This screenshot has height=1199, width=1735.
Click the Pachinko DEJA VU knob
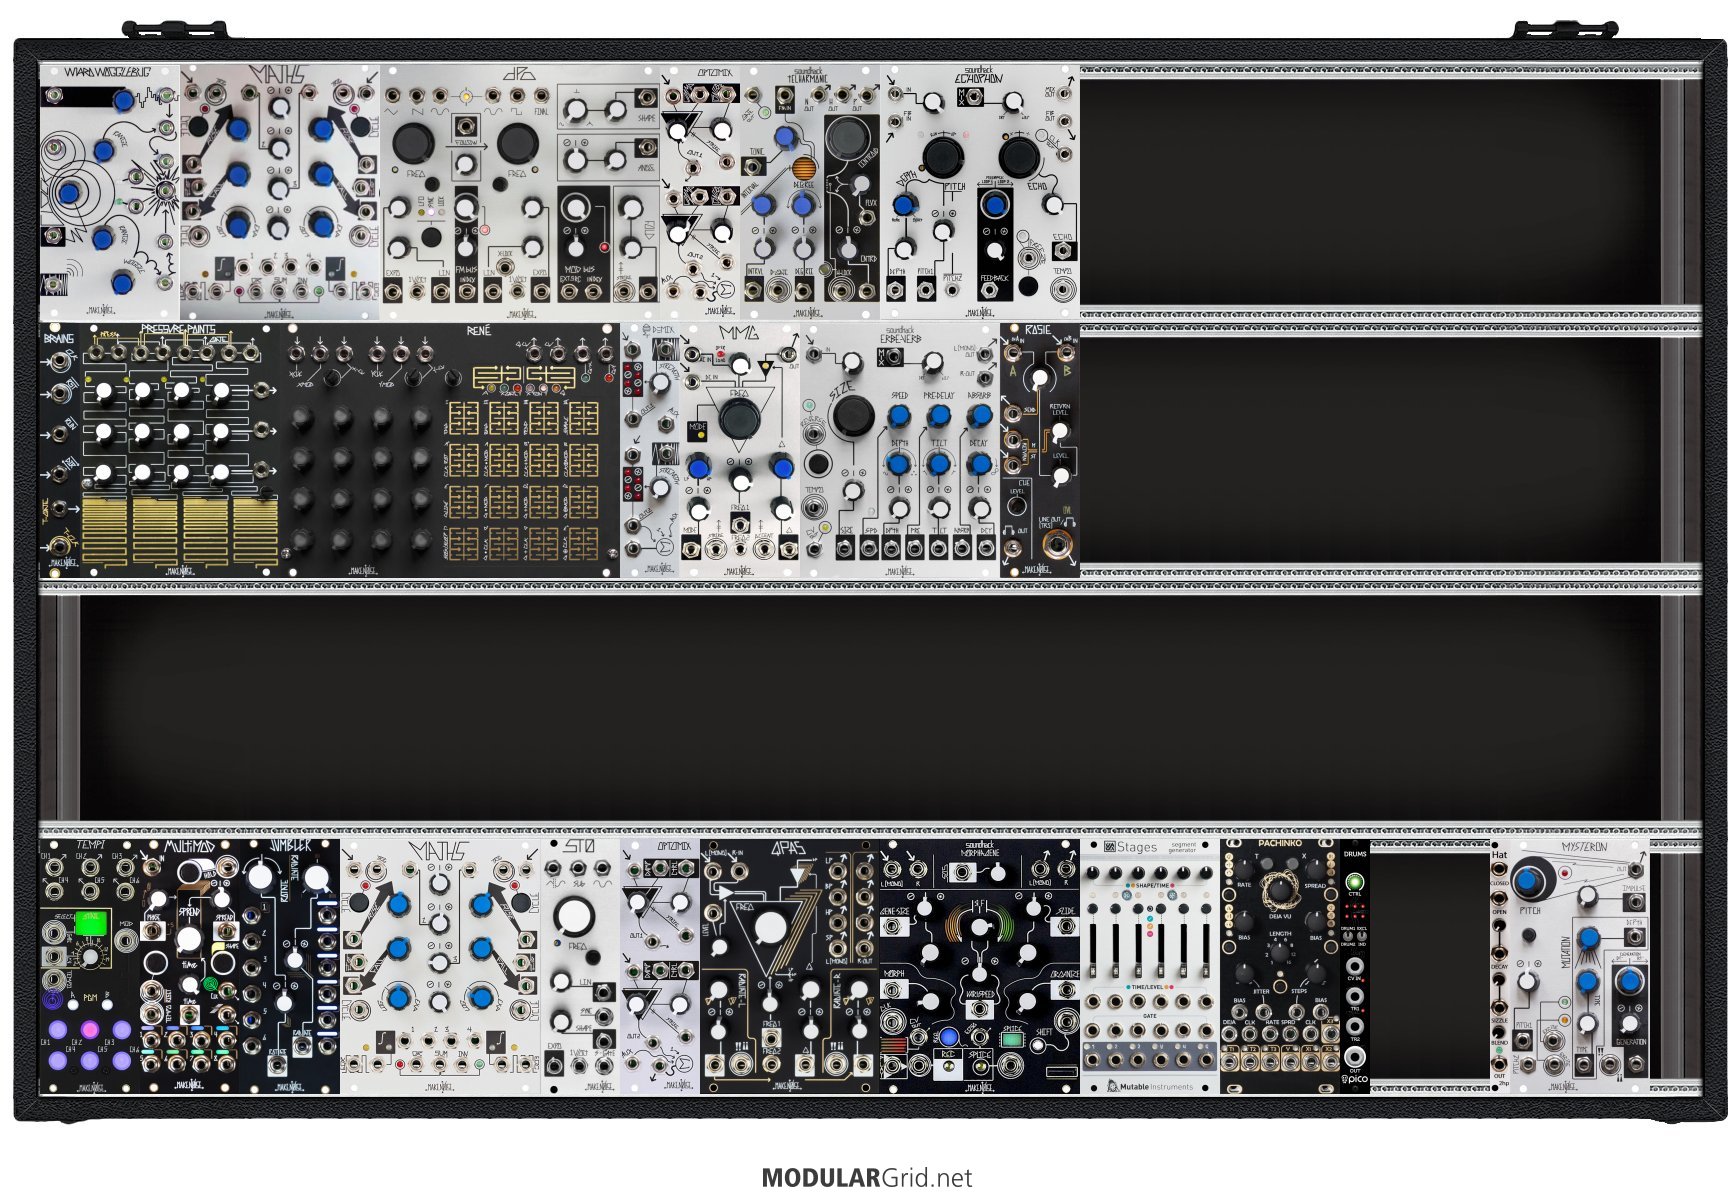coord(1279,892)
